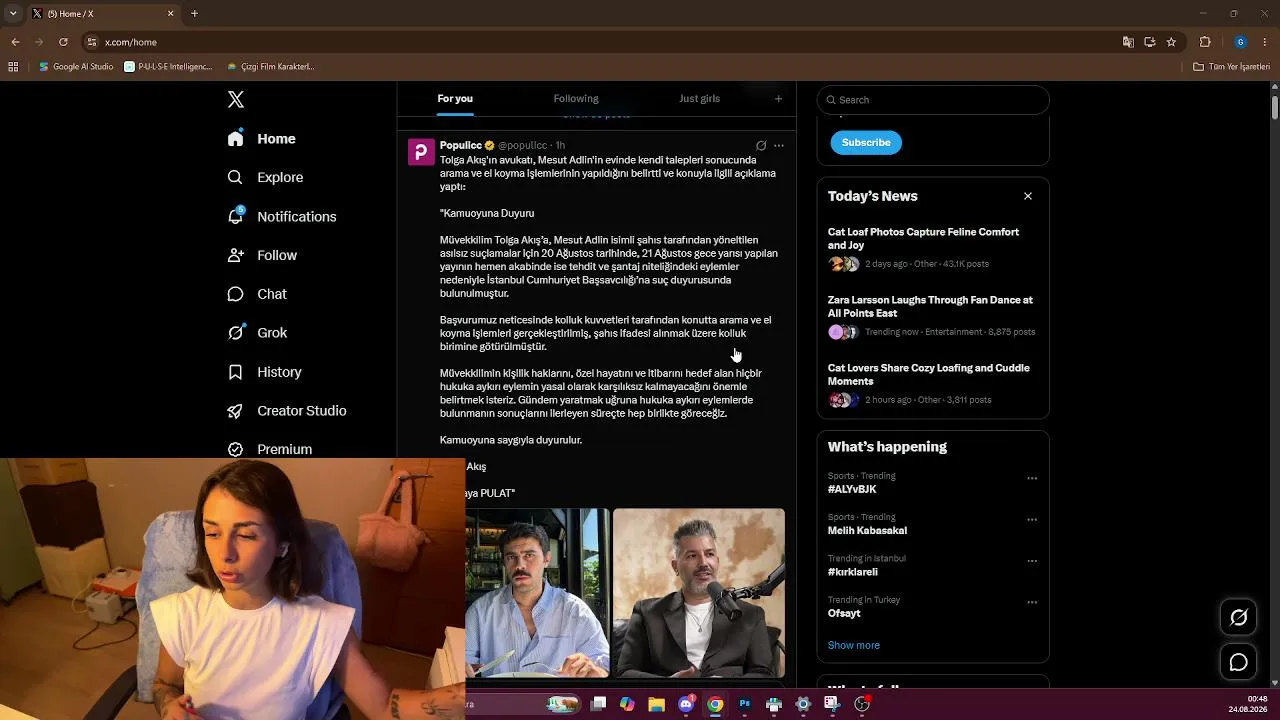Screen dimensions: 1280x720
Task: Open the Çizgi Film Karakterleri bookmark
Action: pyautogui.click(x=270, y=67)
